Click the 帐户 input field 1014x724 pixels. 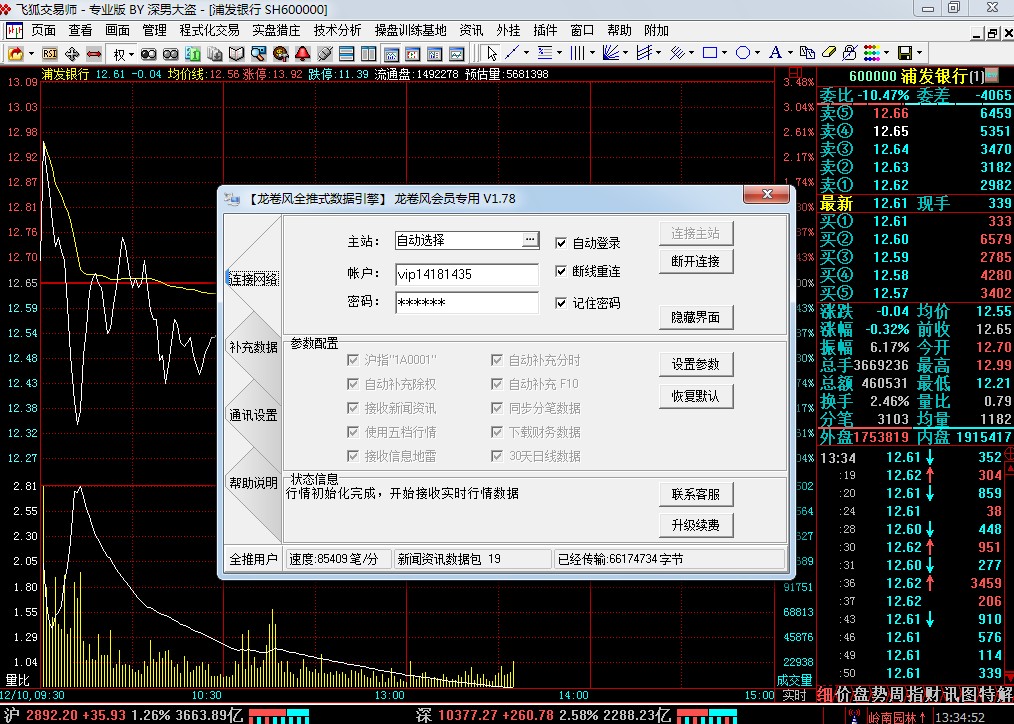(x=466, y=274)
